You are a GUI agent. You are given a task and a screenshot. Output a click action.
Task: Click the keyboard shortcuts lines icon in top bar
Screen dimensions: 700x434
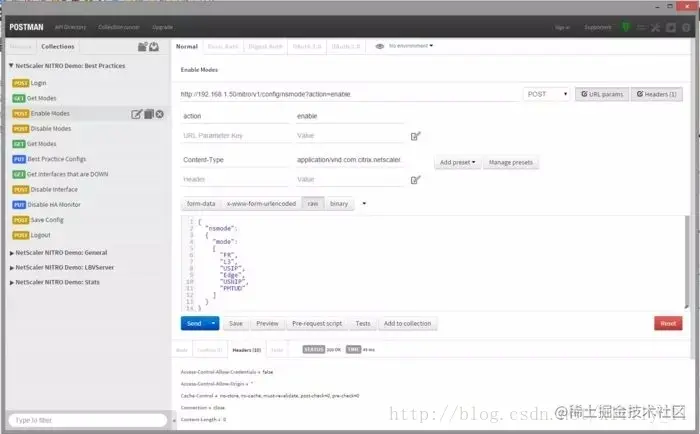click(x=641, y=28)
